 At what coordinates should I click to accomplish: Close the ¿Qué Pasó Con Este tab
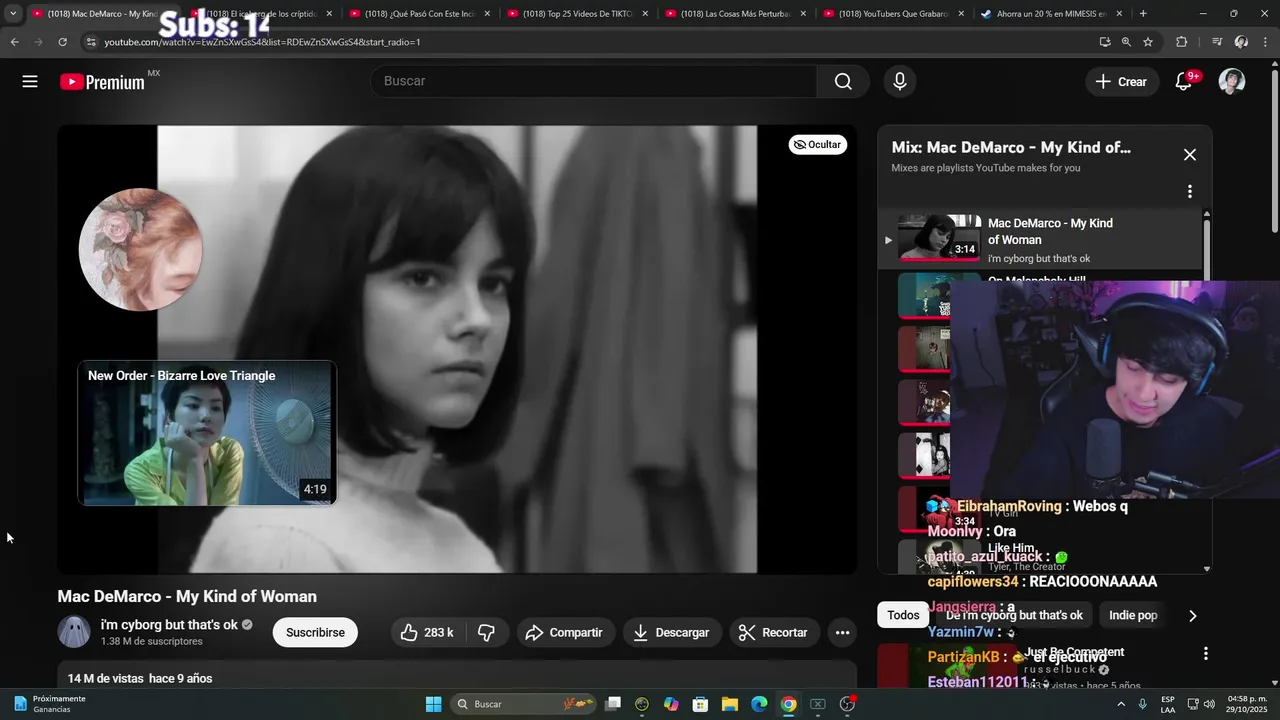(487, 14)
